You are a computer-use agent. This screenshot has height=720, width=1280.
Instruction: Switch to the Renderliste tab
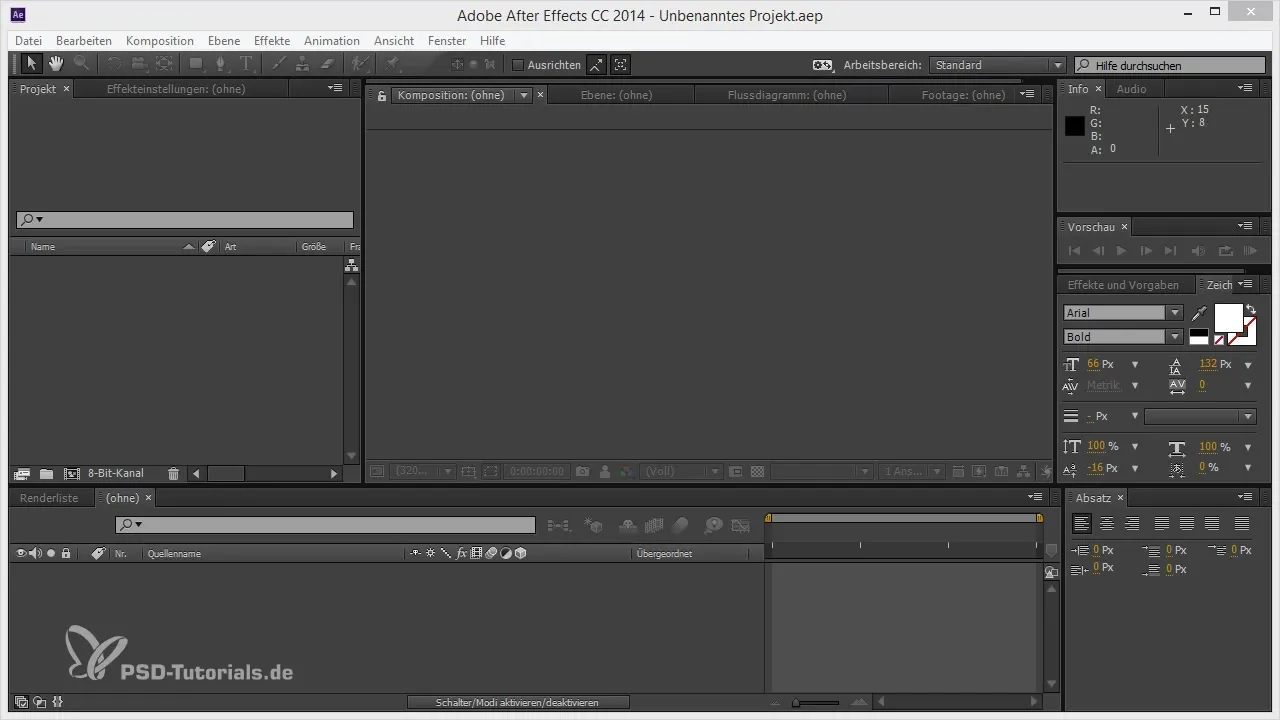49,497
